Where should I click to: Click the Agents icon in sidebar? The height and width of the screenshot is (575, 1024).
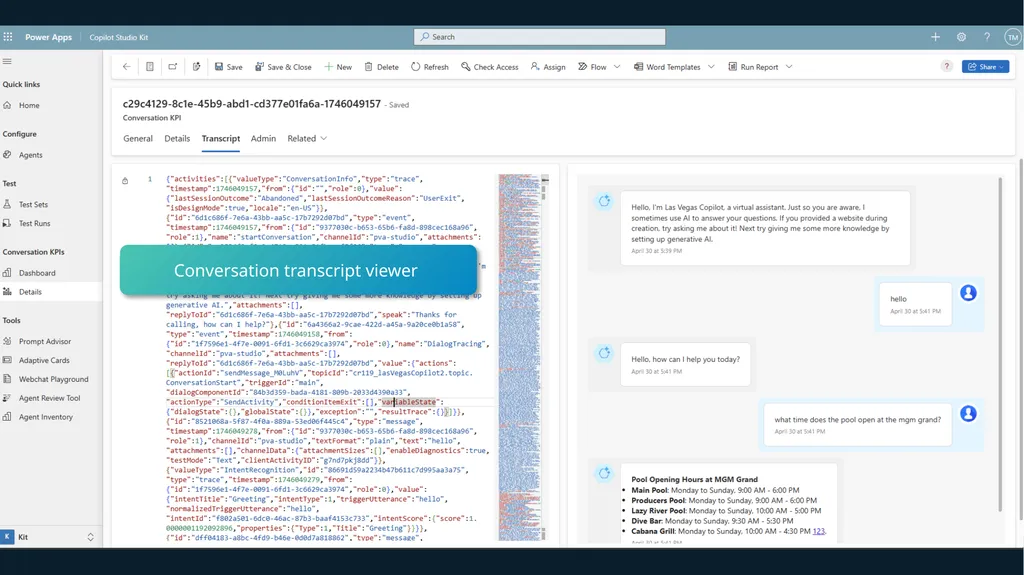point(7,155)
